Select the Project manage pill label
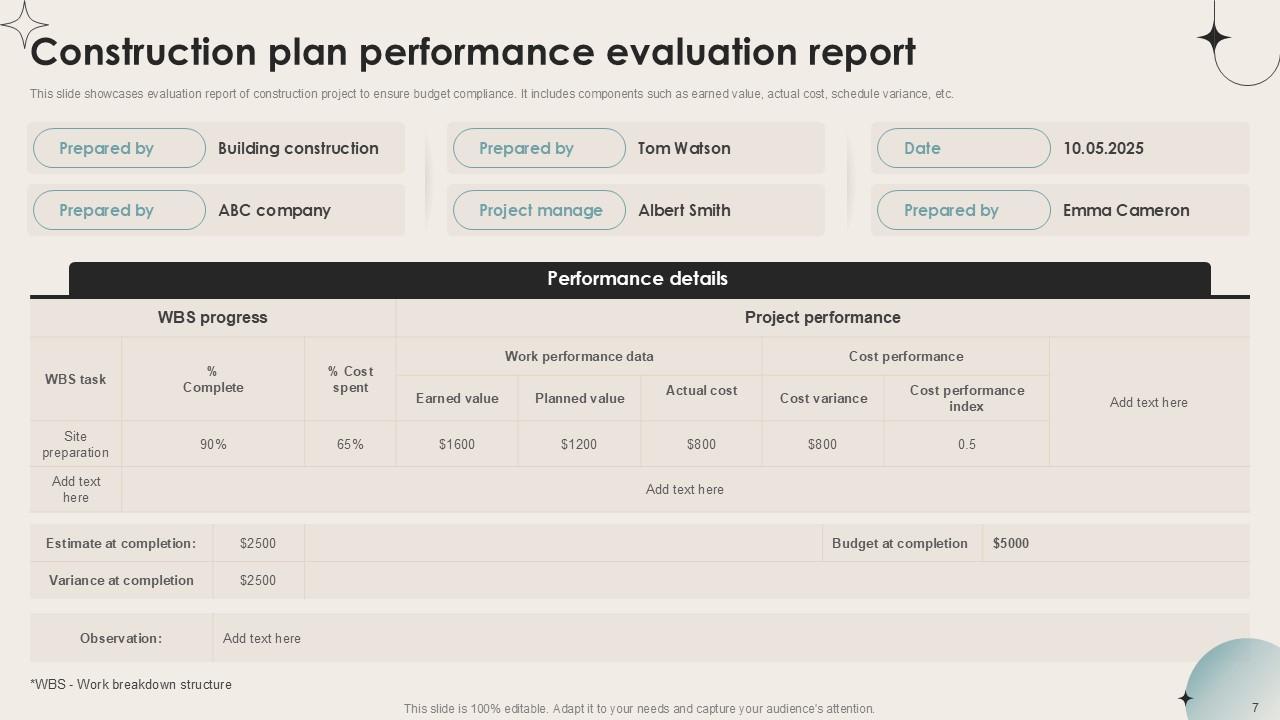 pyautogui.click(x=540, y=210)
